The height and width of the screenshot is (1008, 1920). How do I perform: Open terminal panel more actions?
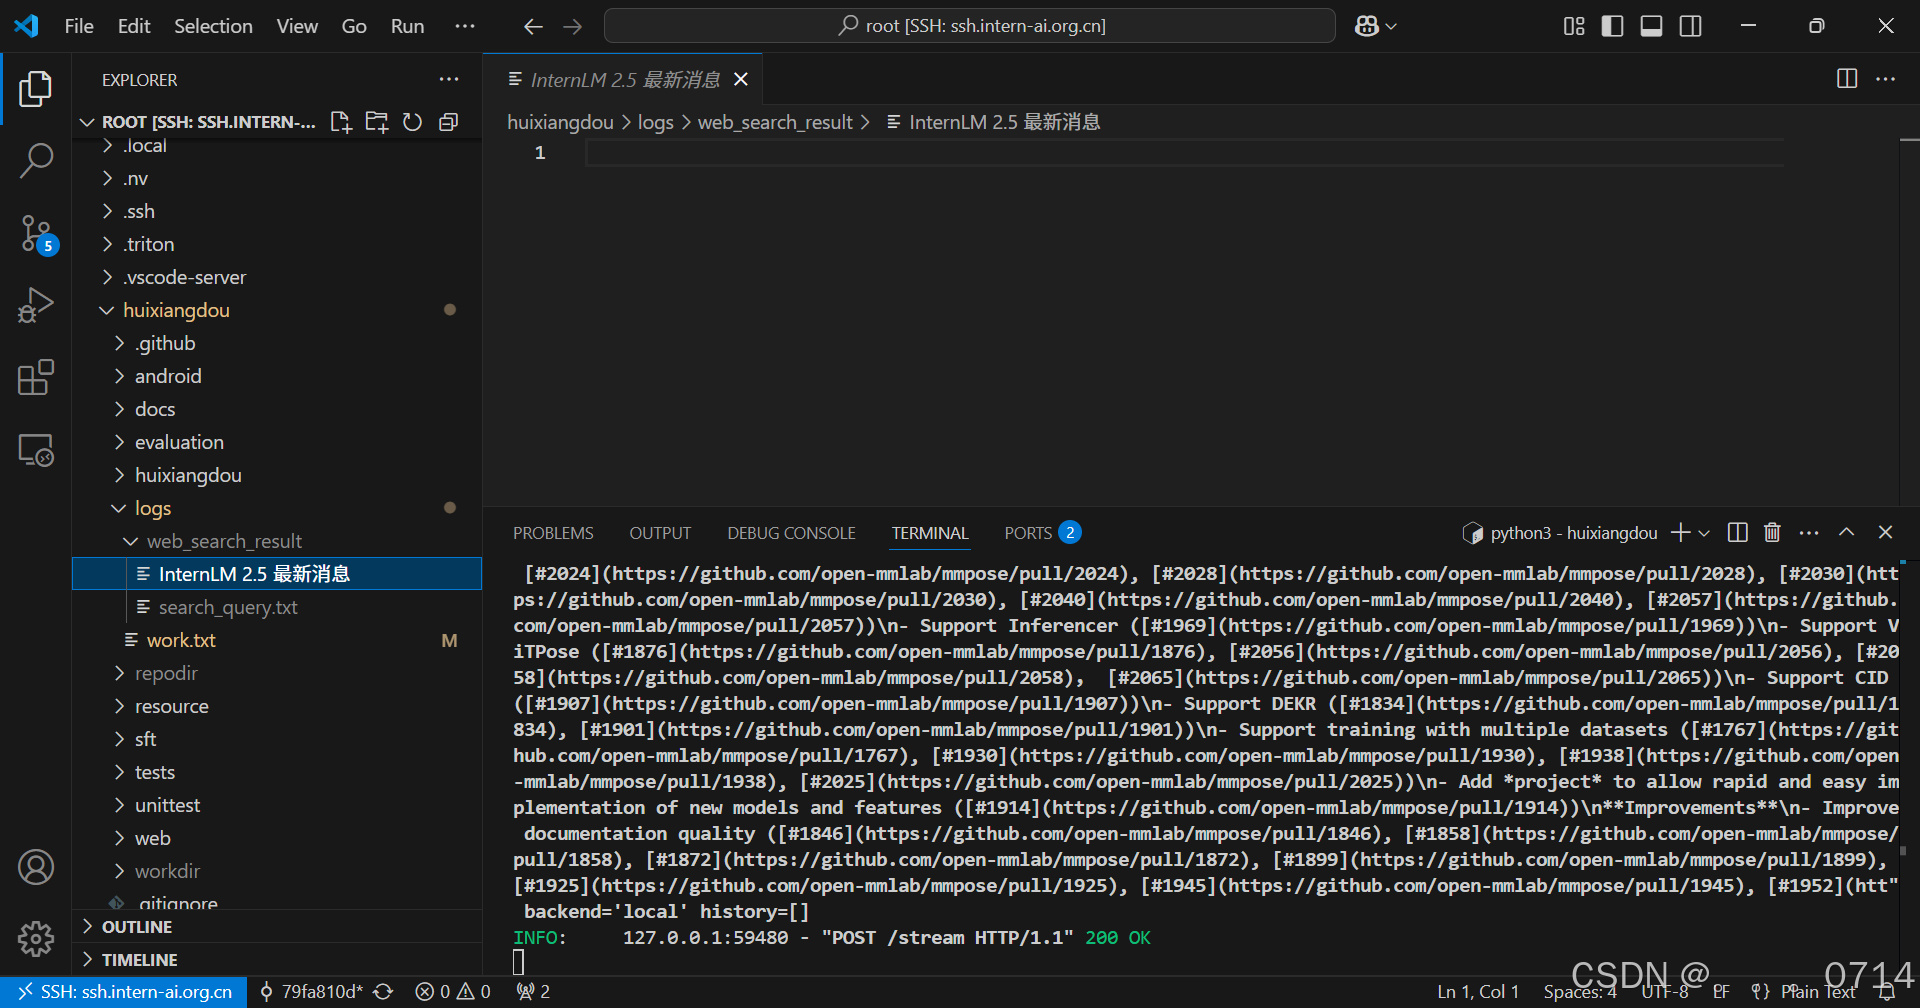[x=1809, y=533]
